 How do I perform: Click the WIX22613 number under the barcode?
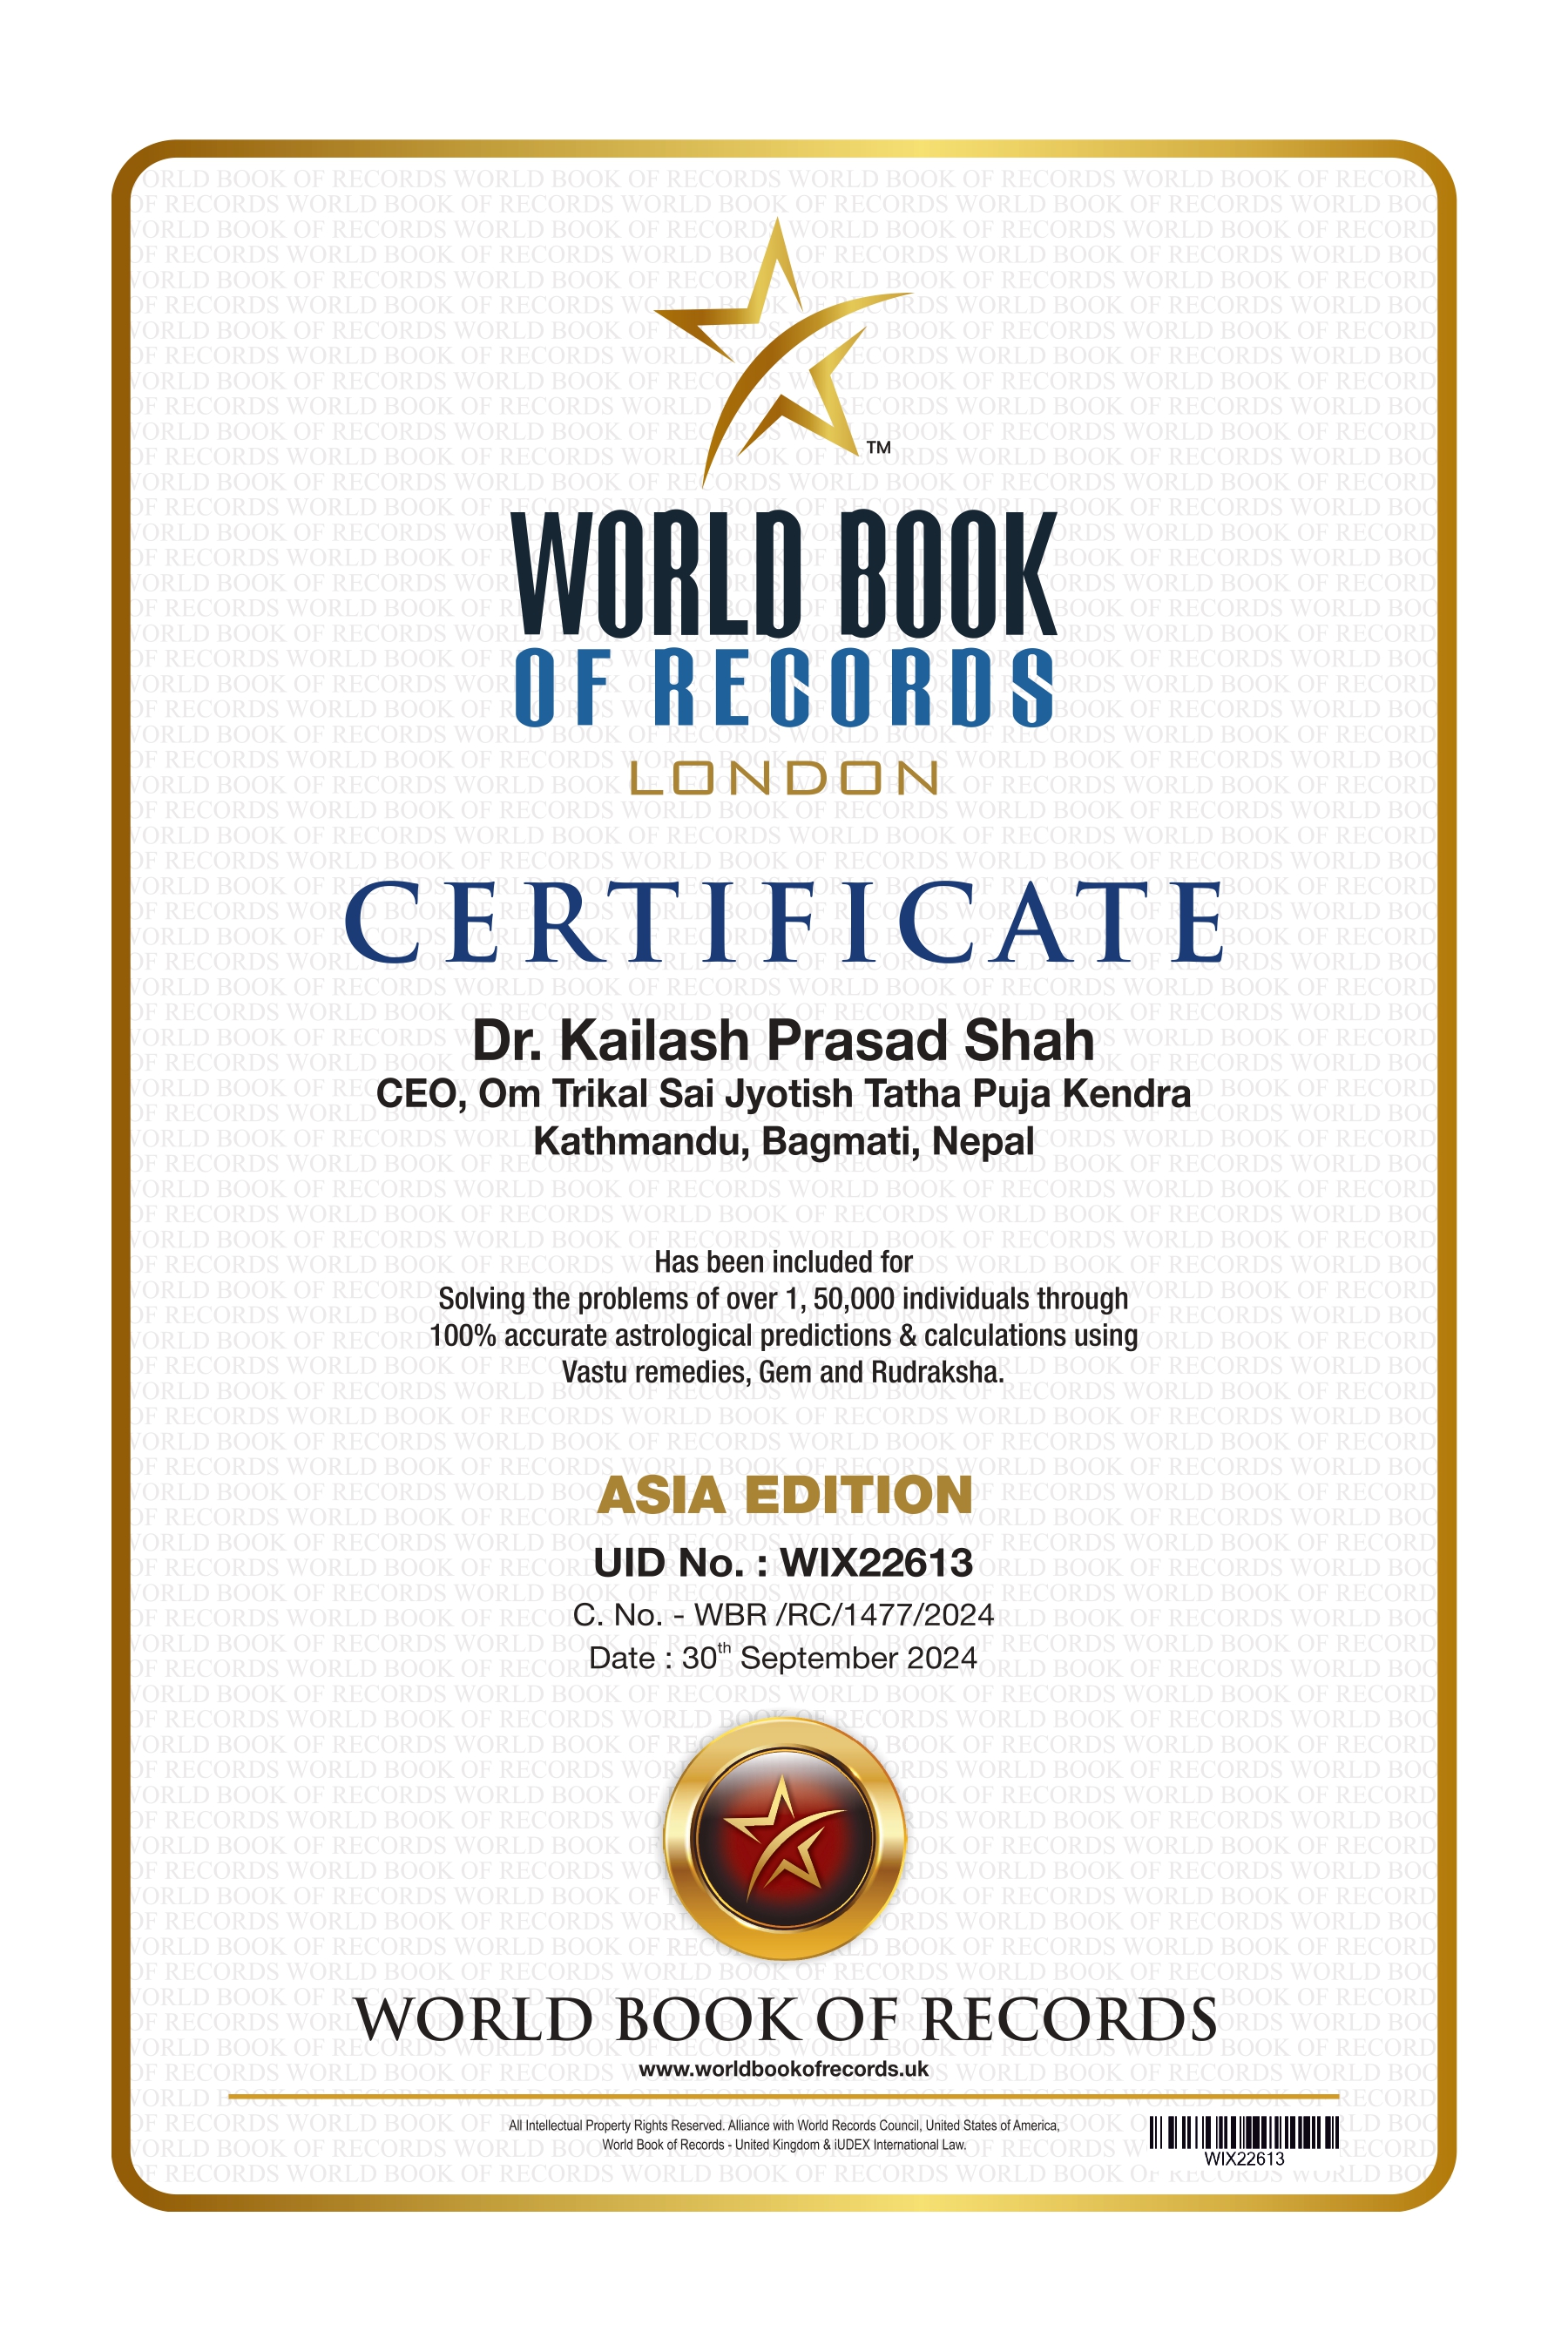1243,2159
